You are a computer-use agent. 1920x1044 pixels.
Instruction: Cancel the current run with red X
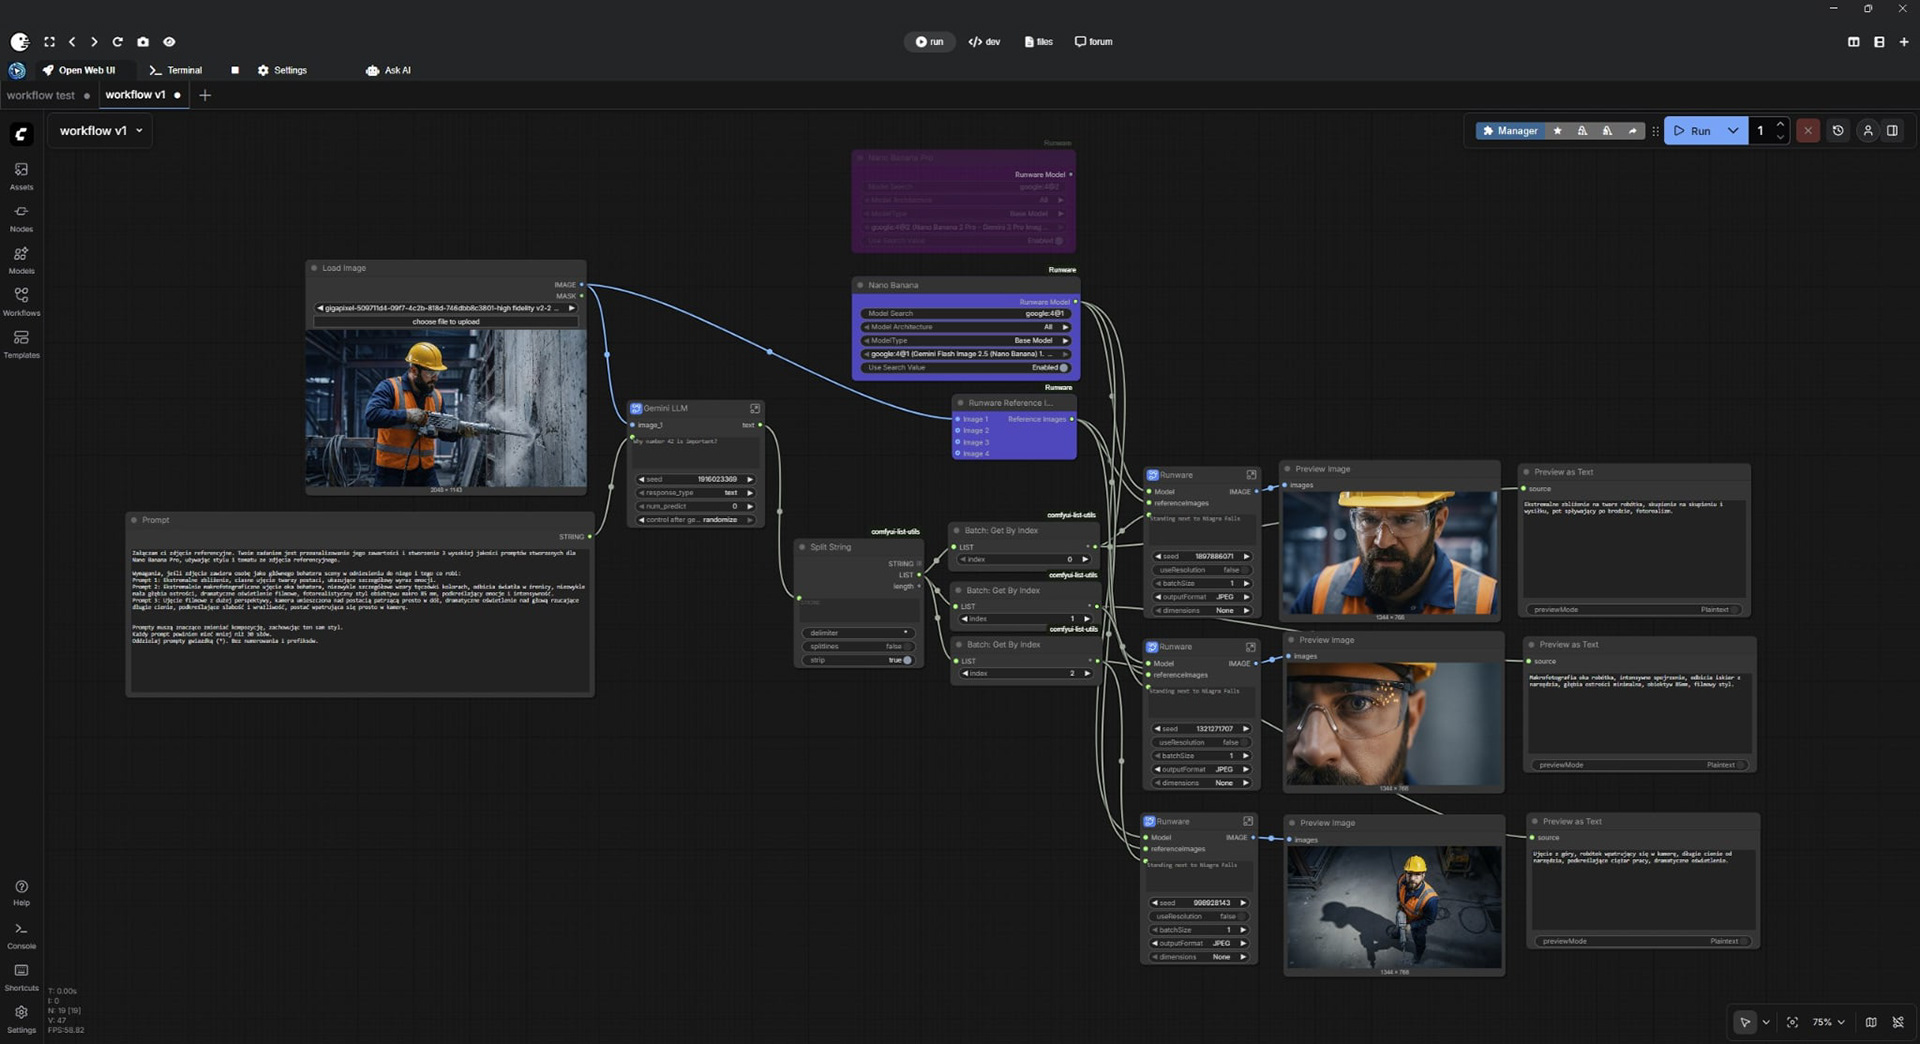[x=1808, y=131]
